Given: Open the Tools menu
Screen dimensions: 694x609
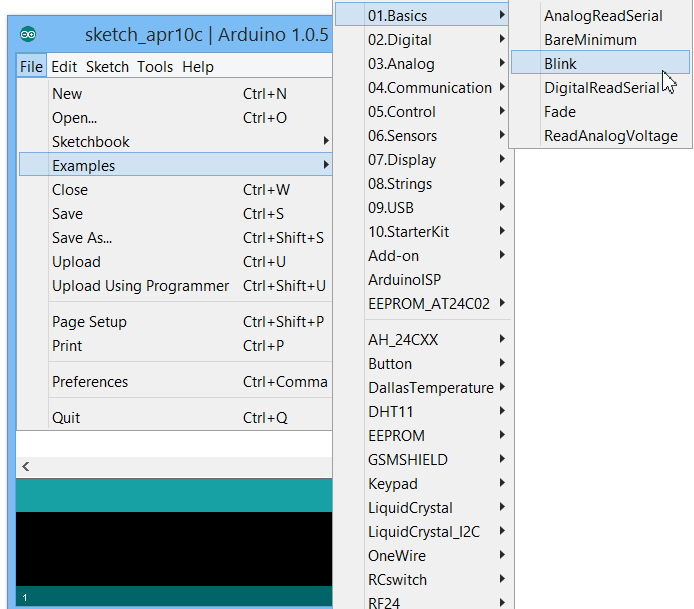Looking at the screenshot, I should coord(155,67).
